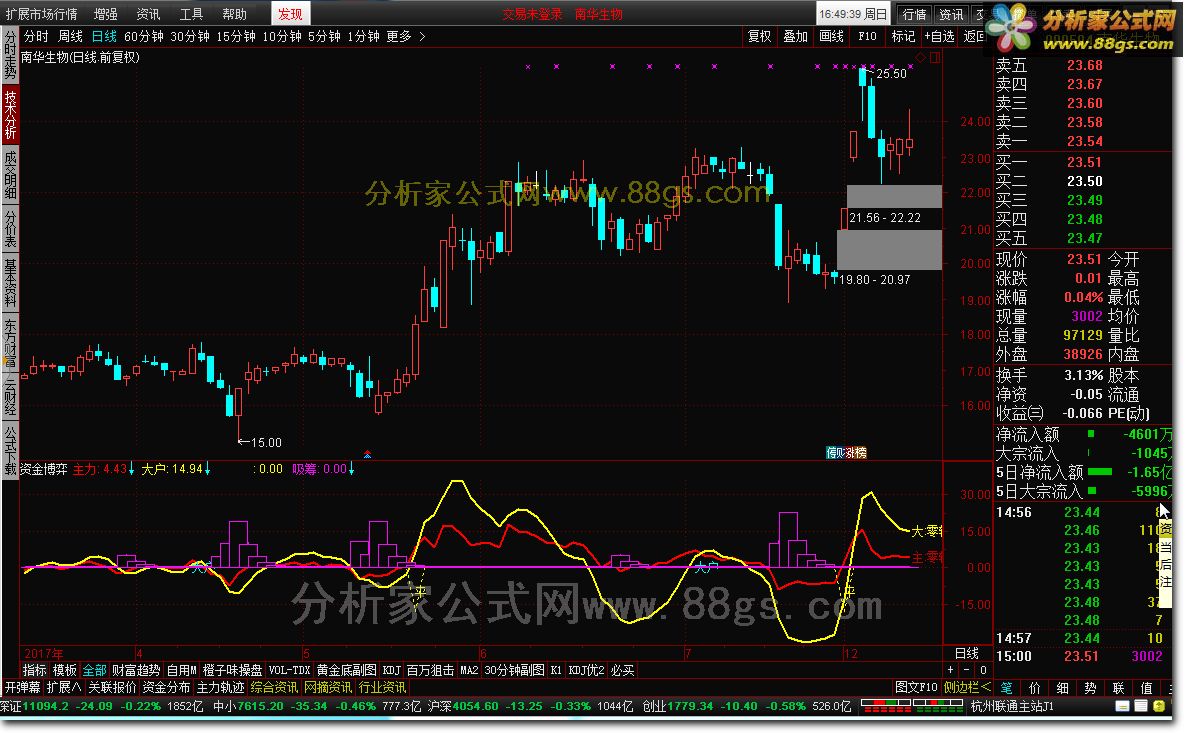The height and width of the screenshot is (733, 1185).
Task: Select the 必买 indicator
Action: (623, 670)
